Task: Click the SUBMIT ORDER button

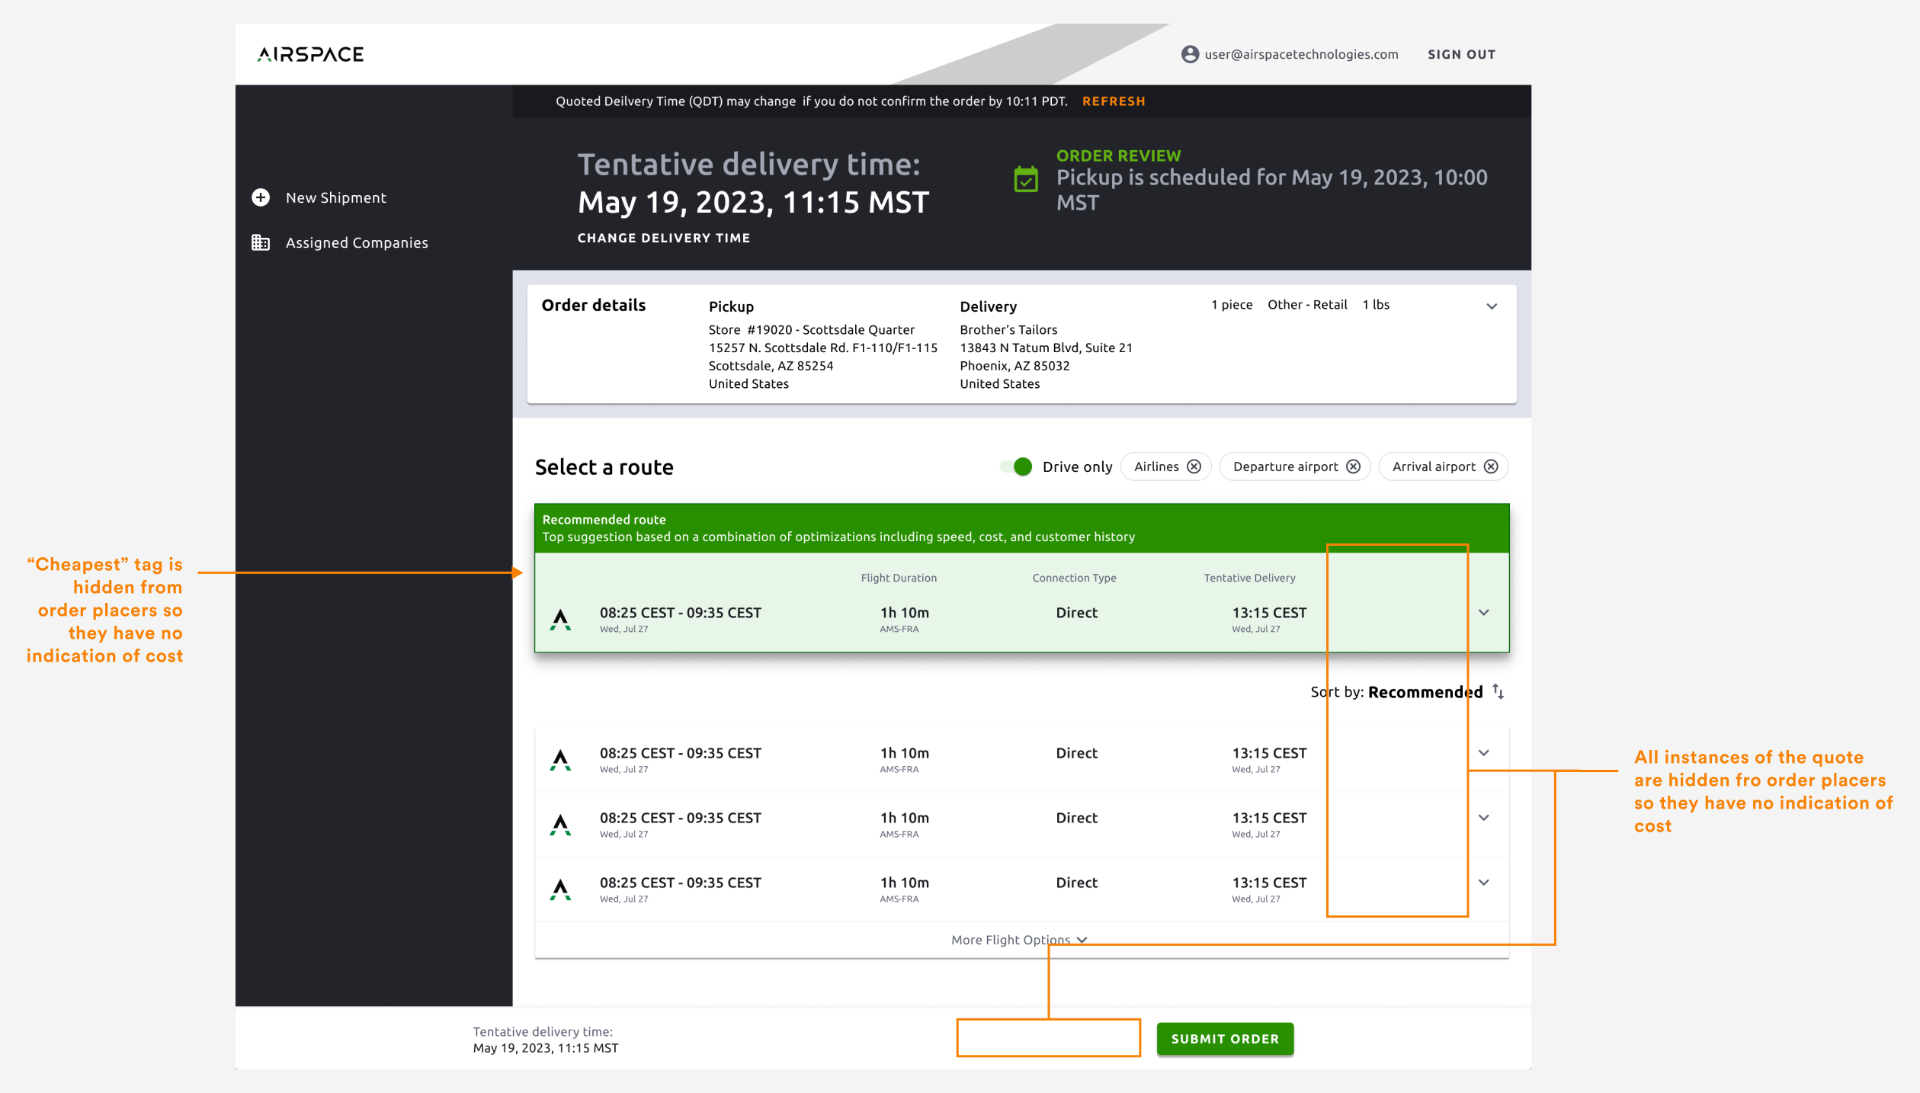Action: (x=1225, y=1039)
